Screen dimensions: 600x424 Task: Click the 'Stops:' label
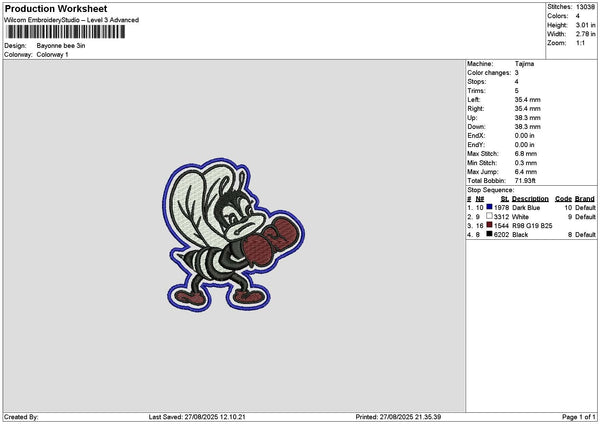[477, 82]
